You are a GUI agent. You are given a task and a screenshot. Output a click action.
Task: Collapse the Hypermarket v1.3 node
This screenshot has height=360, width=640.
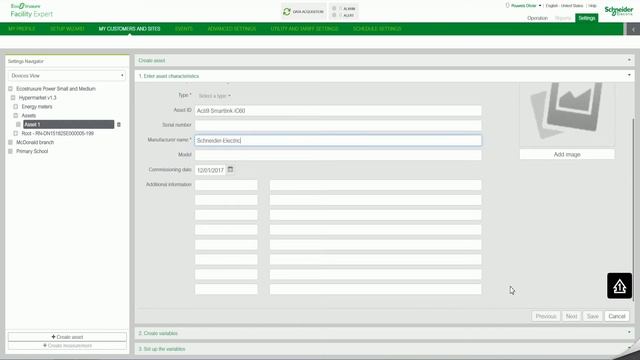[x=13, y=98]
